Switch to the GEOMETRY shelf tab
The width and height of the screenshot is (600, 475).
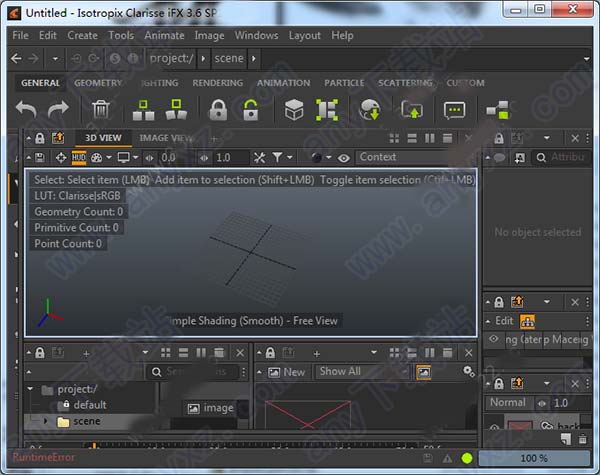[98, 83]
